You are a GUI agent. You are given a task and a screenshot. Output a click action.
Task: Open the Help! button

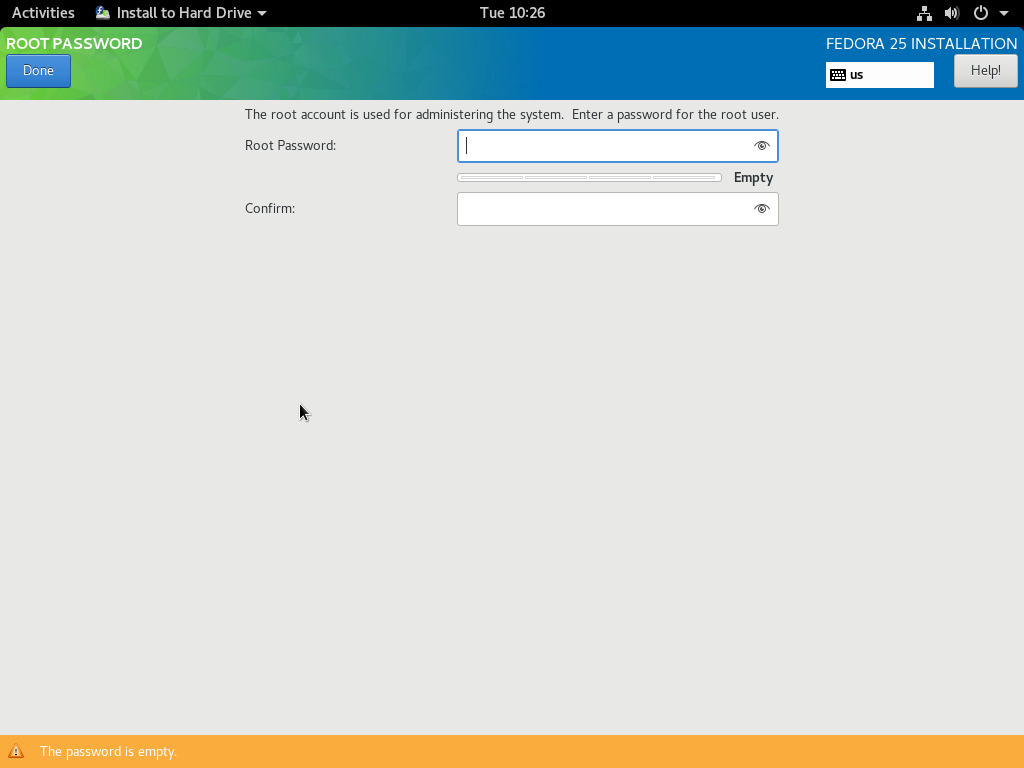coord(985,71)
